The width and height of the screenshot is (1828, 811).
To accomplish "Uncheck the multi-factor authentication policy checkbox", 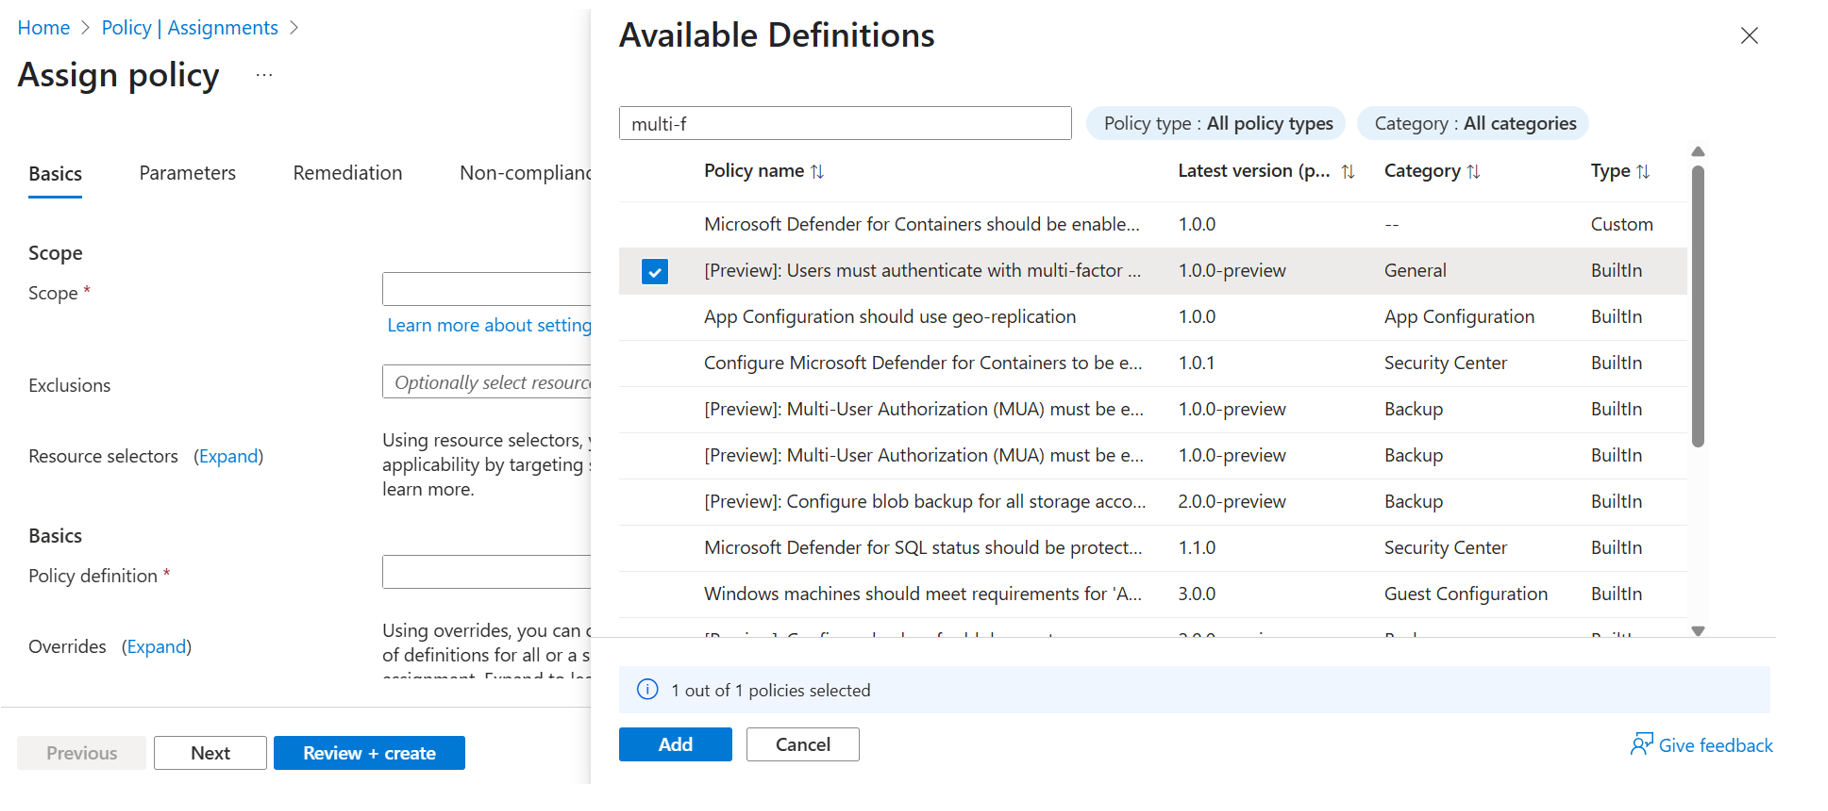I will (x=655, y=271).
